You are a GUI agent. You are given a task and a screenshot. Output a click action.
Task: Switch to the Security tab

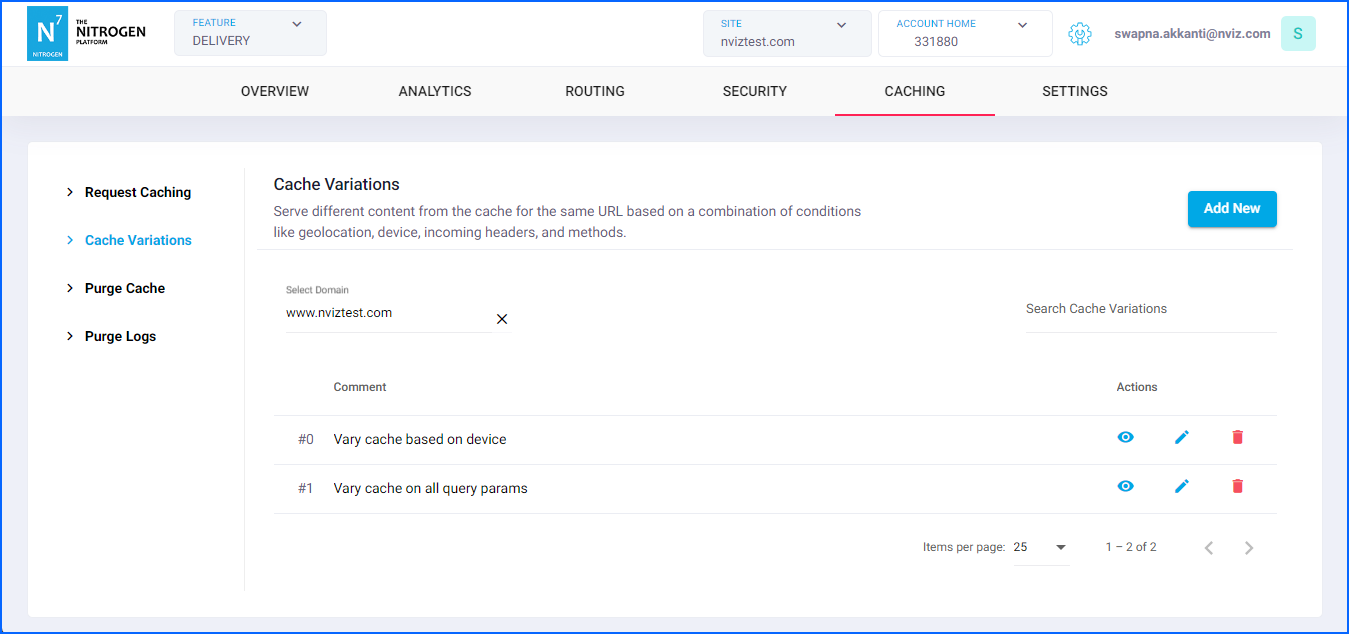point(754,91)
